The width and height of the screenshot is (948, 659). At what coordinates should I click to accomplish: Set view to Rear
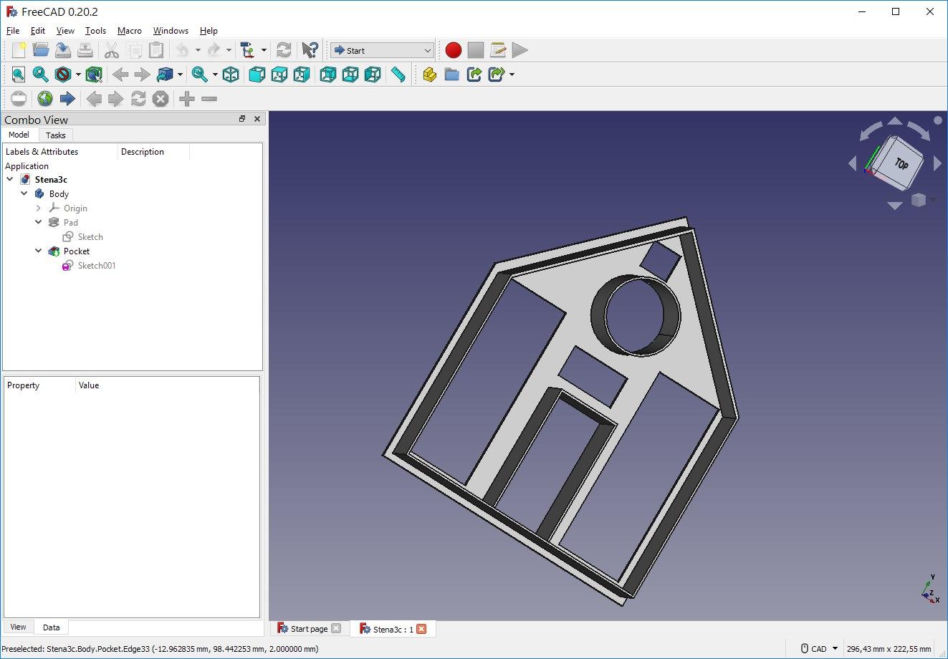(x=328, y=74)
